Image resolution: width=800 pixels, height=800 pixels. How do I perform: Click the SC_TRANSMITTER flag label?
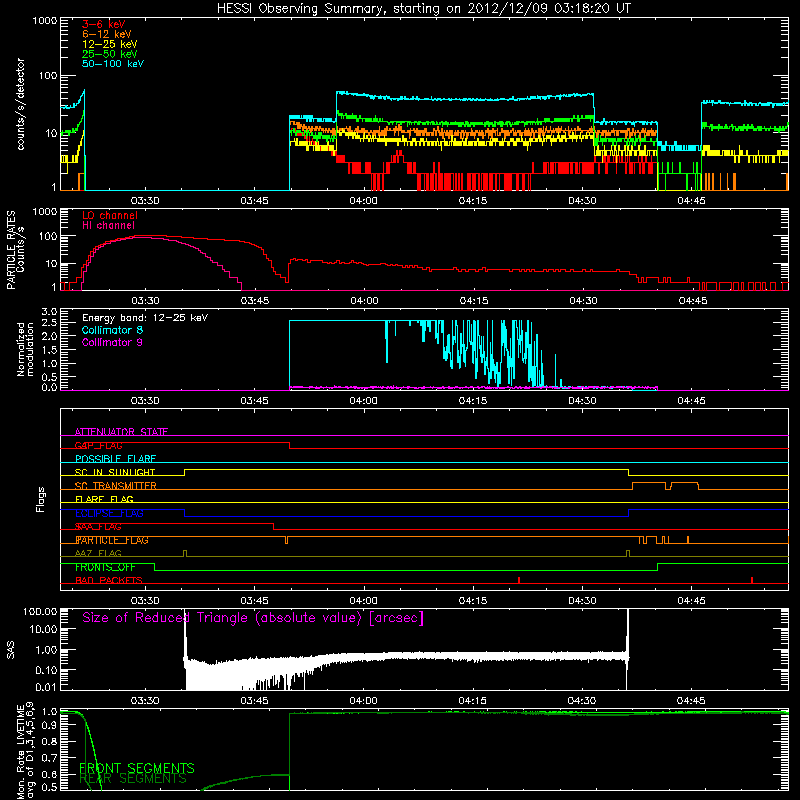116,486
